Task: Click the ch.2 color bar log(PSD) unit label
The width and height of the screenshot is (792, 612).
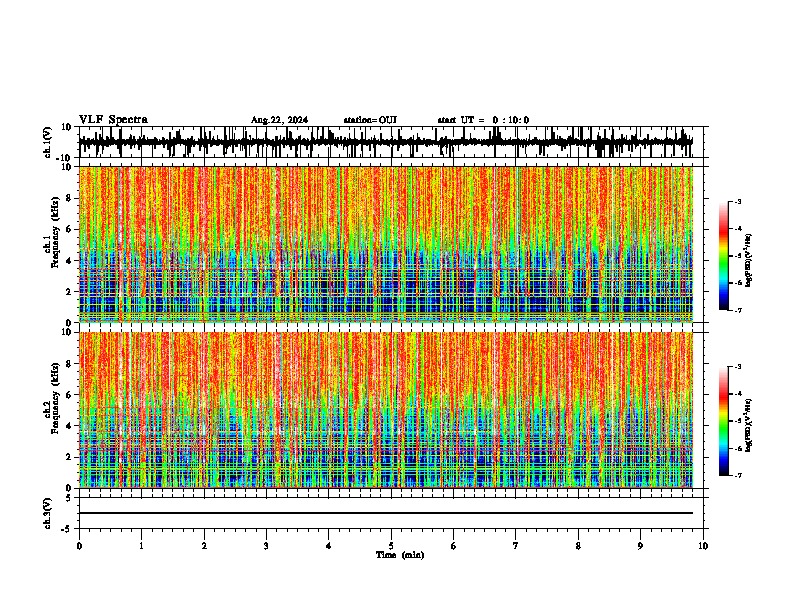Action: click(749, 425)
